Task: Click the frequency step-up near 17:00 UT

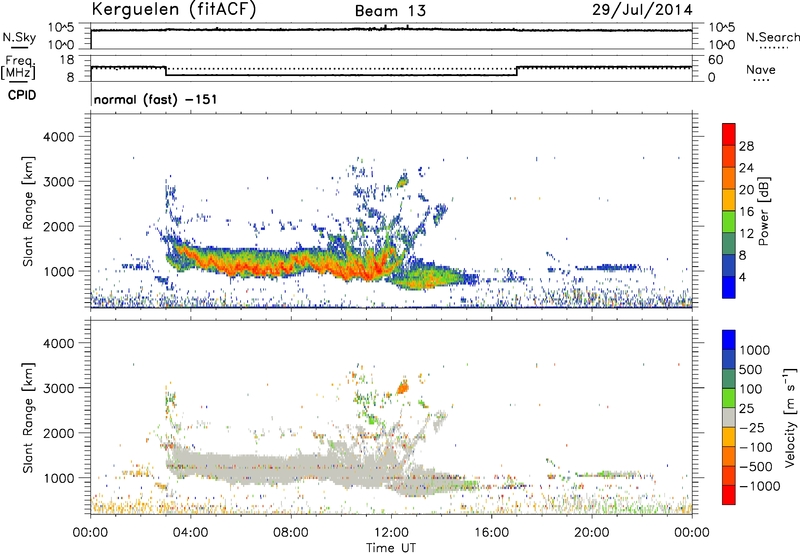Action: pyautogui.click(x=517, y=71)
